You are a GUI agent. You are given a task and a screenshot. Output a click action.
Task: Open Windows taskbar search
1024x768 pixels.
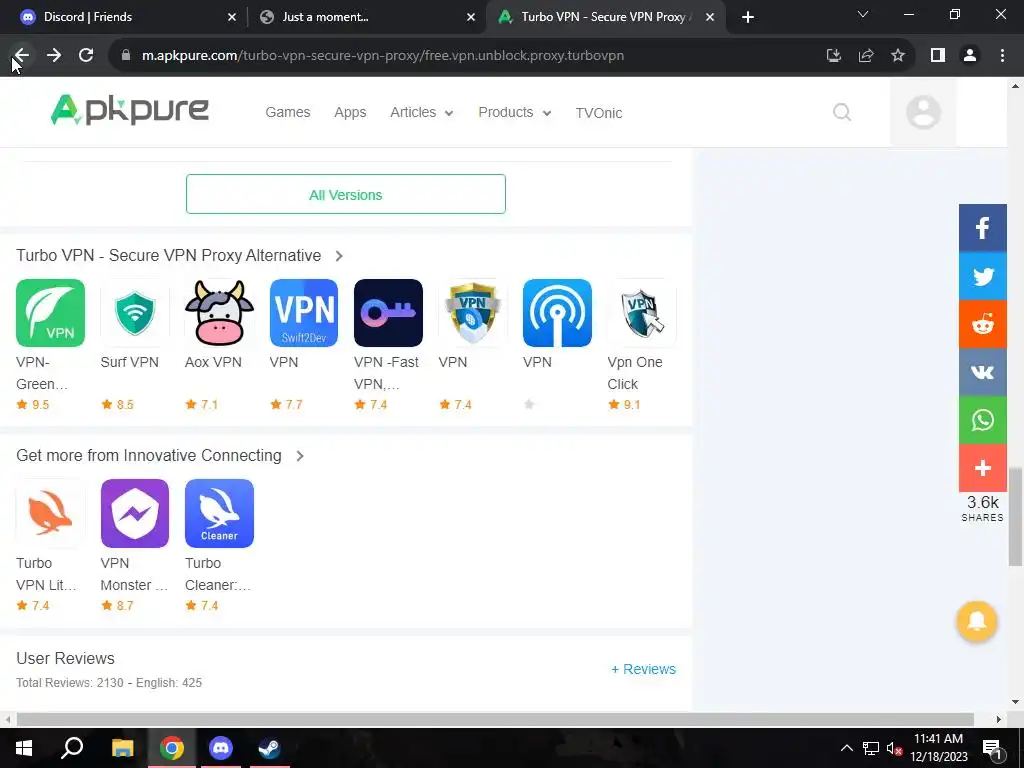72,748
